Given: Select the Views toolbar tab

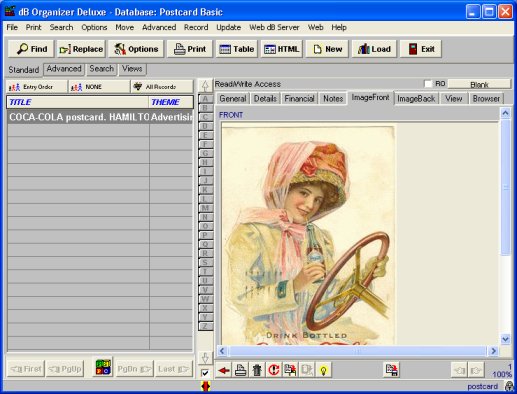Looking at the screenshot, I should click(132, 69).
